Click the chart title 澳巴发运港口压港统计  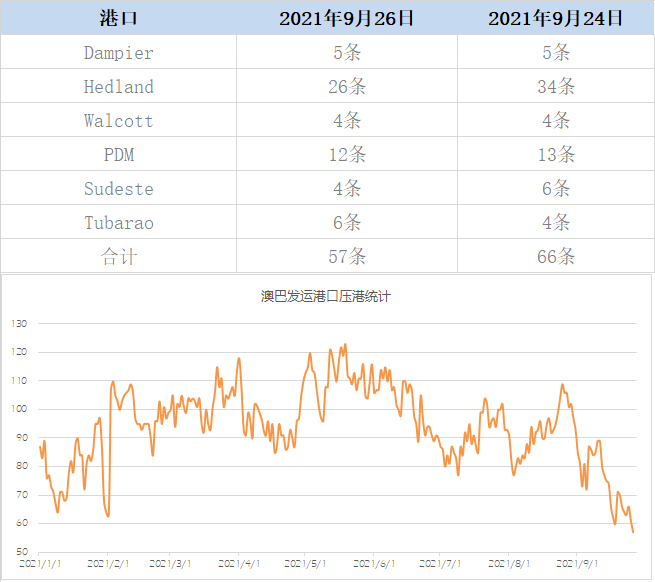tap(326, 296)
